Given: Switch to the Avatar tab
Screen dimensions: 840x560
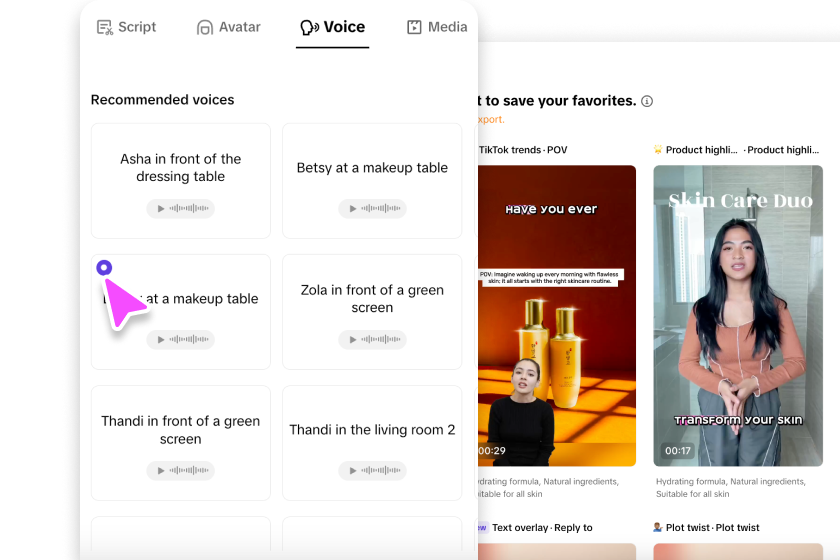Looking at the screenshot, I should click(x=228, y=27).
